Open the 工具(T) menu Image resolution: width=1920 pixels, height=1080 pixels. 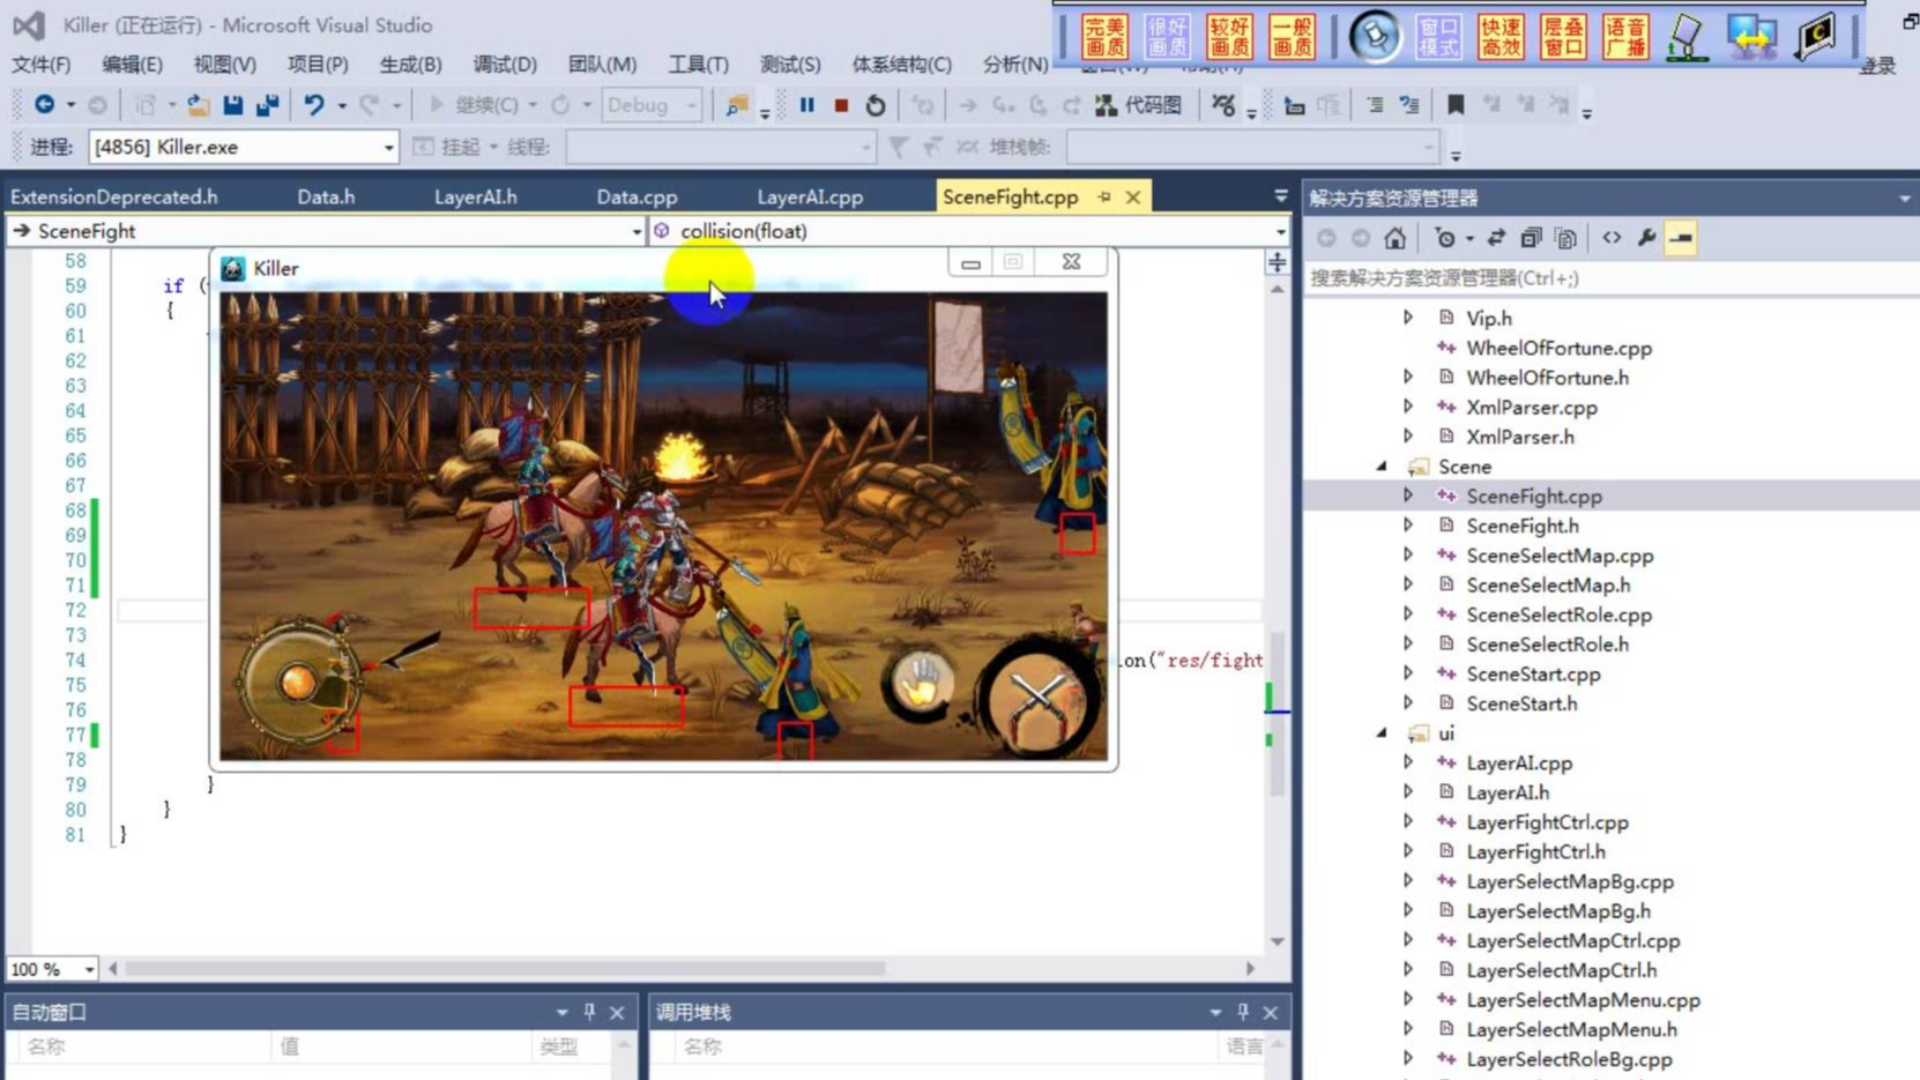click(x=698, y=65)
